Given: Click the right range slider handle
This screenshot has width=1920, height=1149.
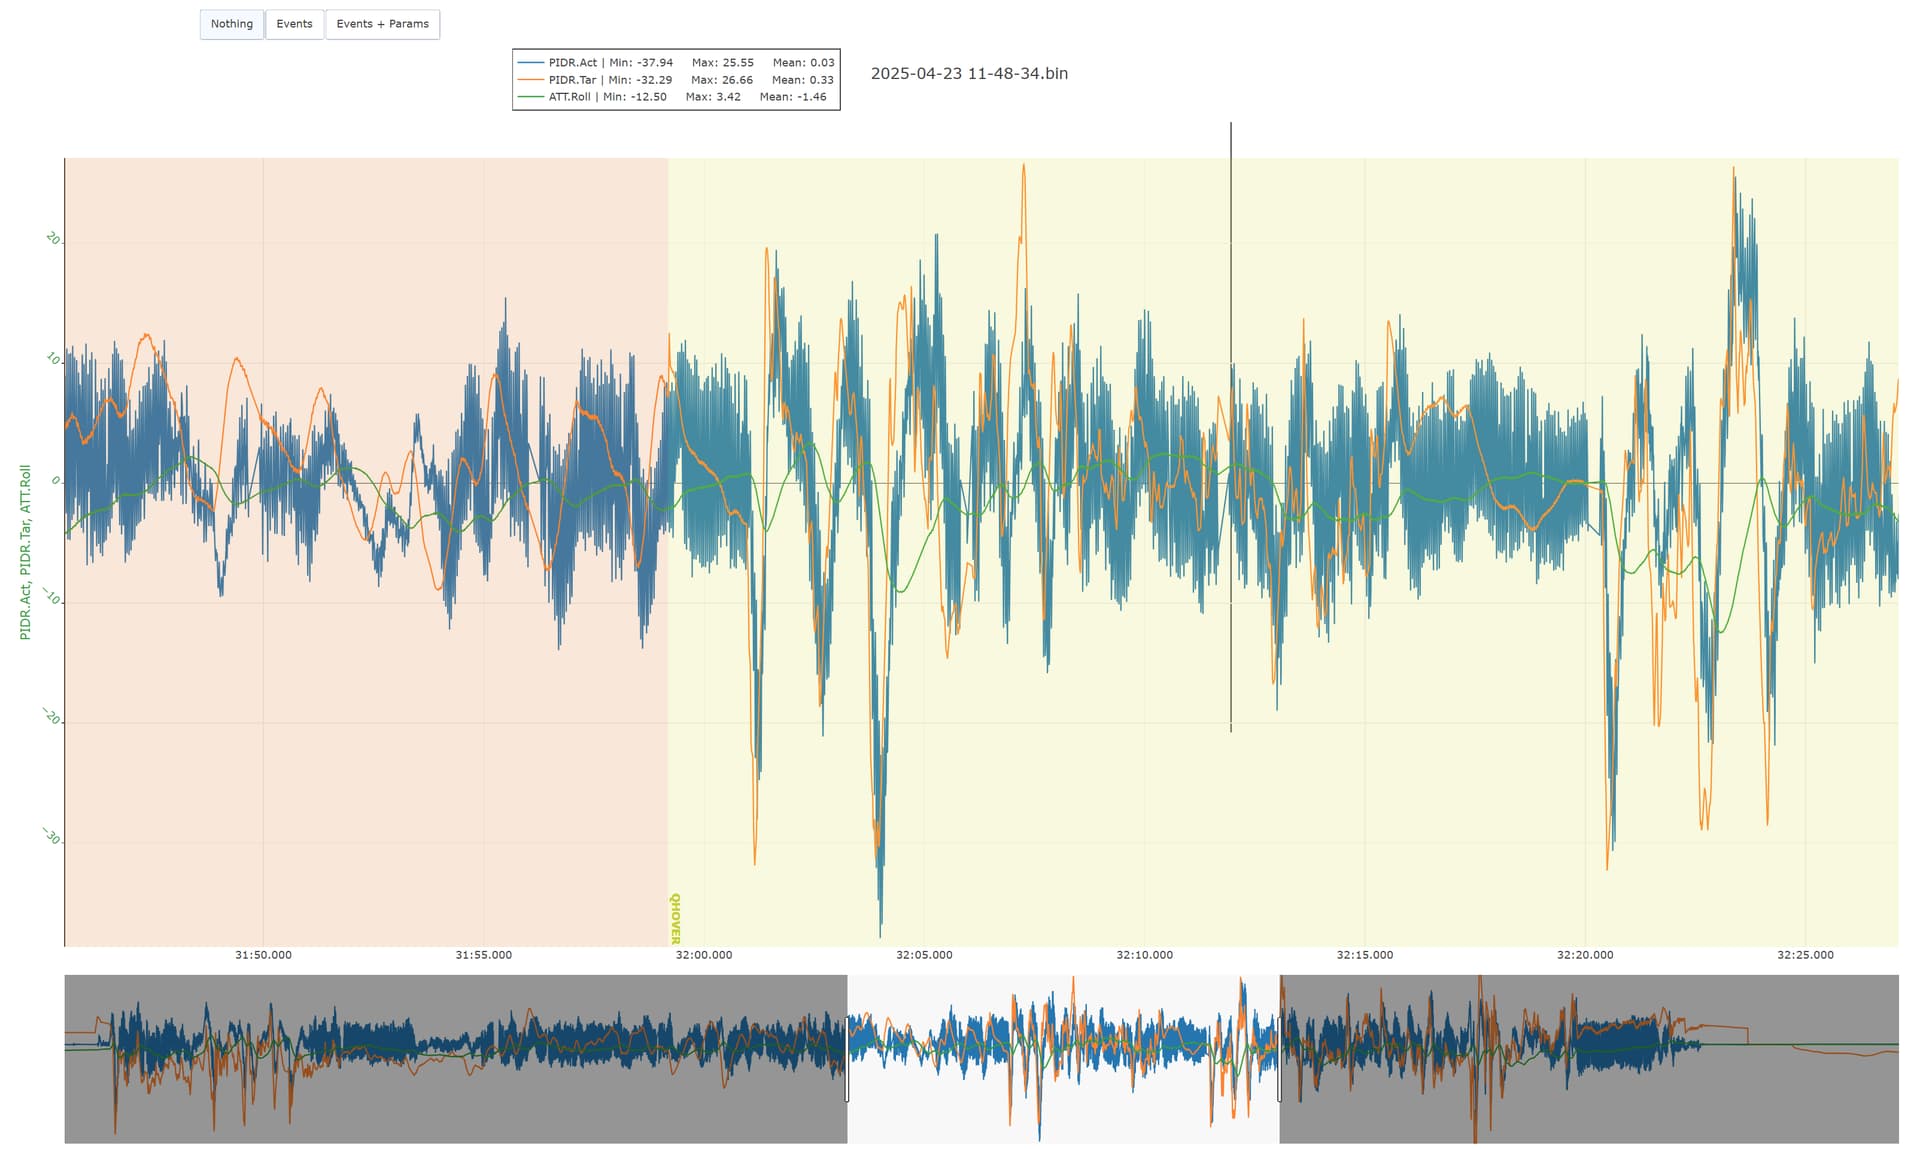Looking at the screenshot, I should click(1279, 1059).
